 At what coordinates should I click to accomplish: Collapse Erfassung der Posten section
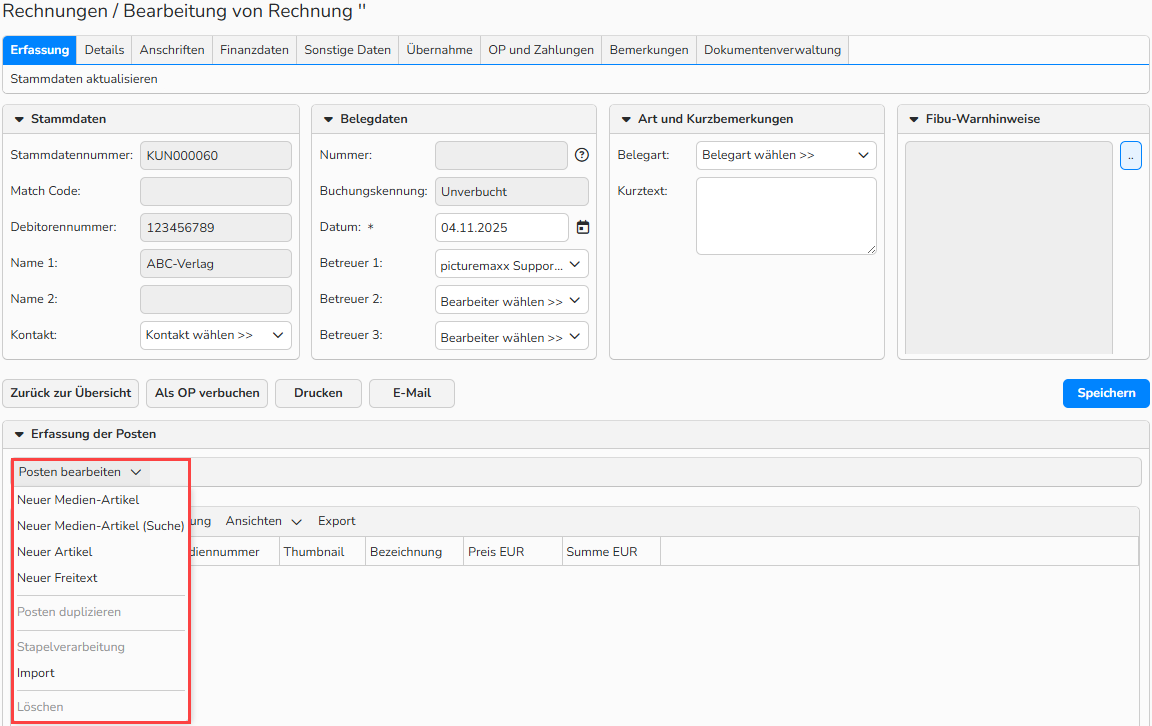pos(19,434)
